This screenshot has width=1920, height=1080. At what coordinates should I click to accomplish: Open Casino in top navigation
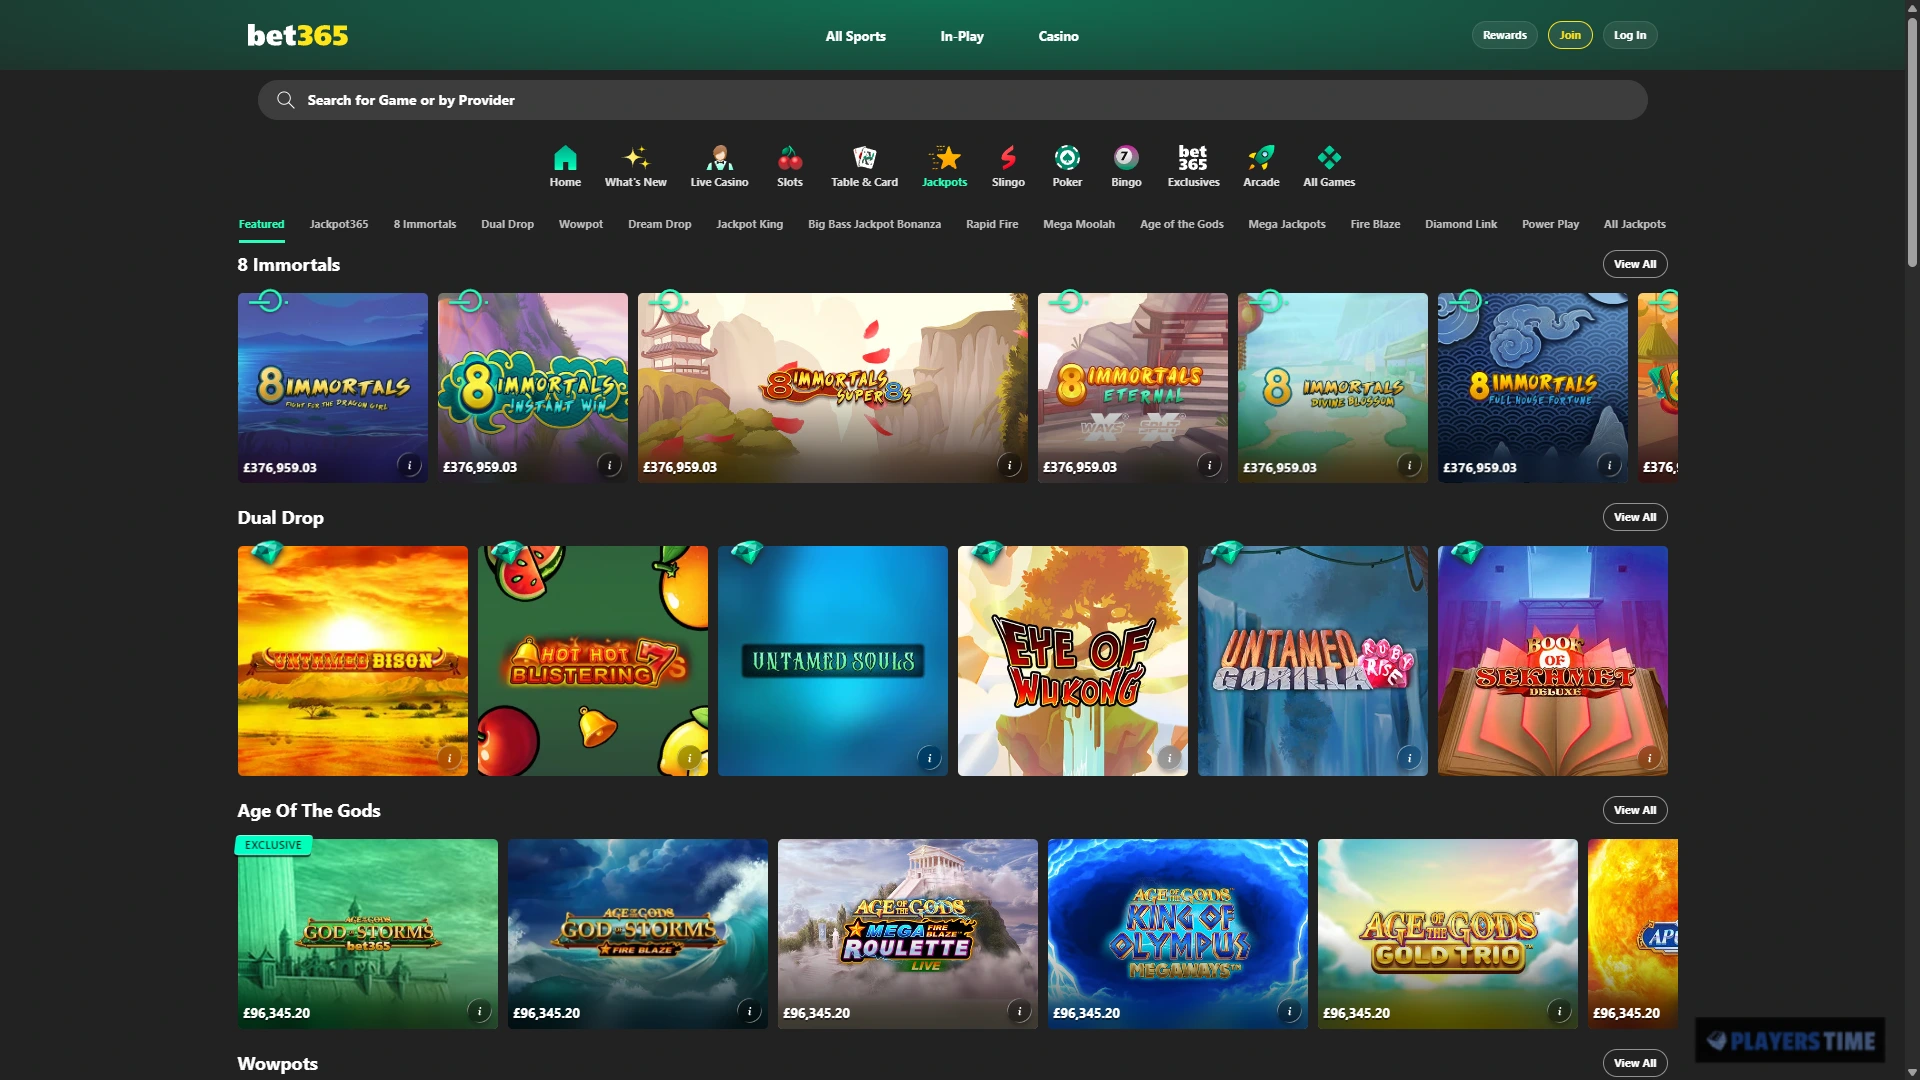[1058, 36]
